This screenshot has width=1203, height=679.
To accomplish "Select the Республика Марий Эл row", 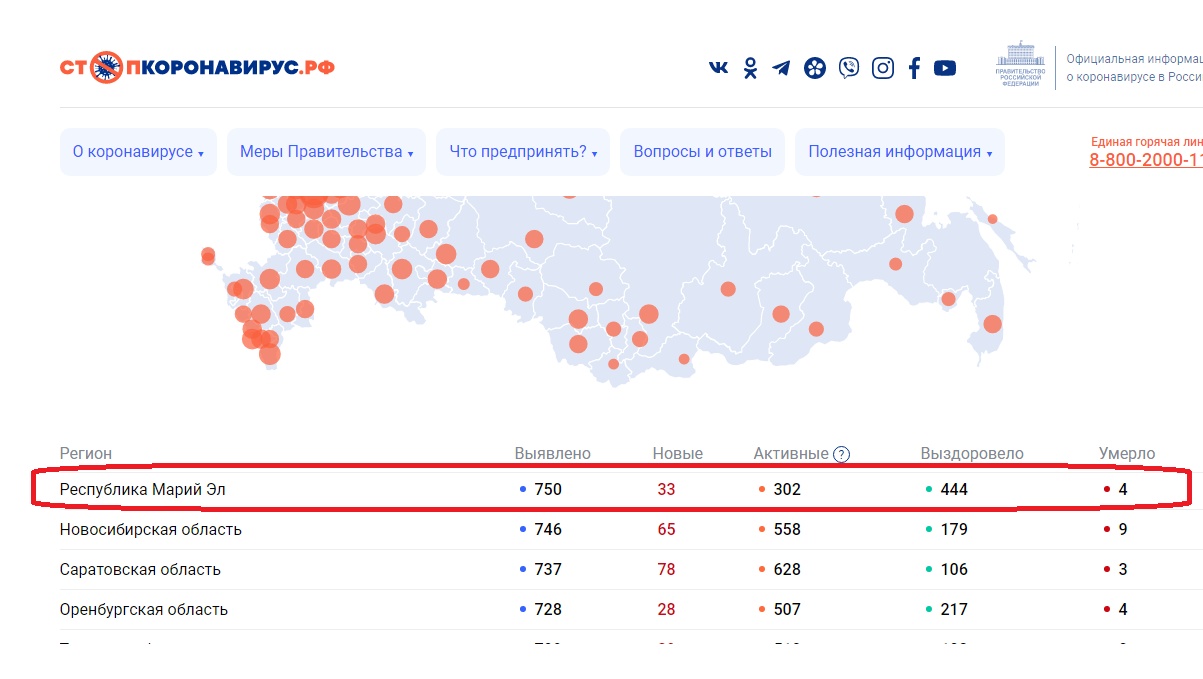I will 150,490.
